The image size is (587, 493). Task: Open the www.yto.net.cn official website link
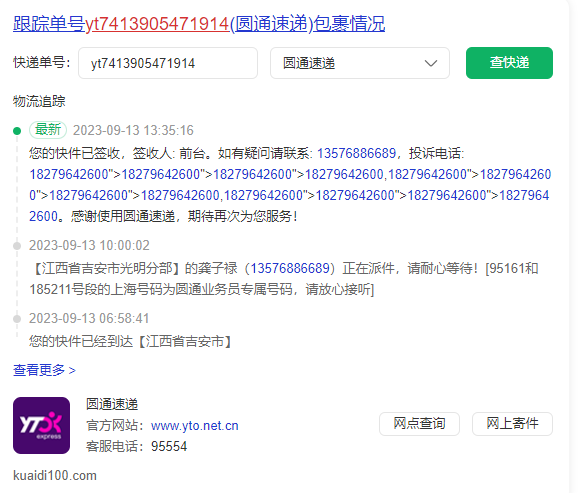tap(195, 426)
